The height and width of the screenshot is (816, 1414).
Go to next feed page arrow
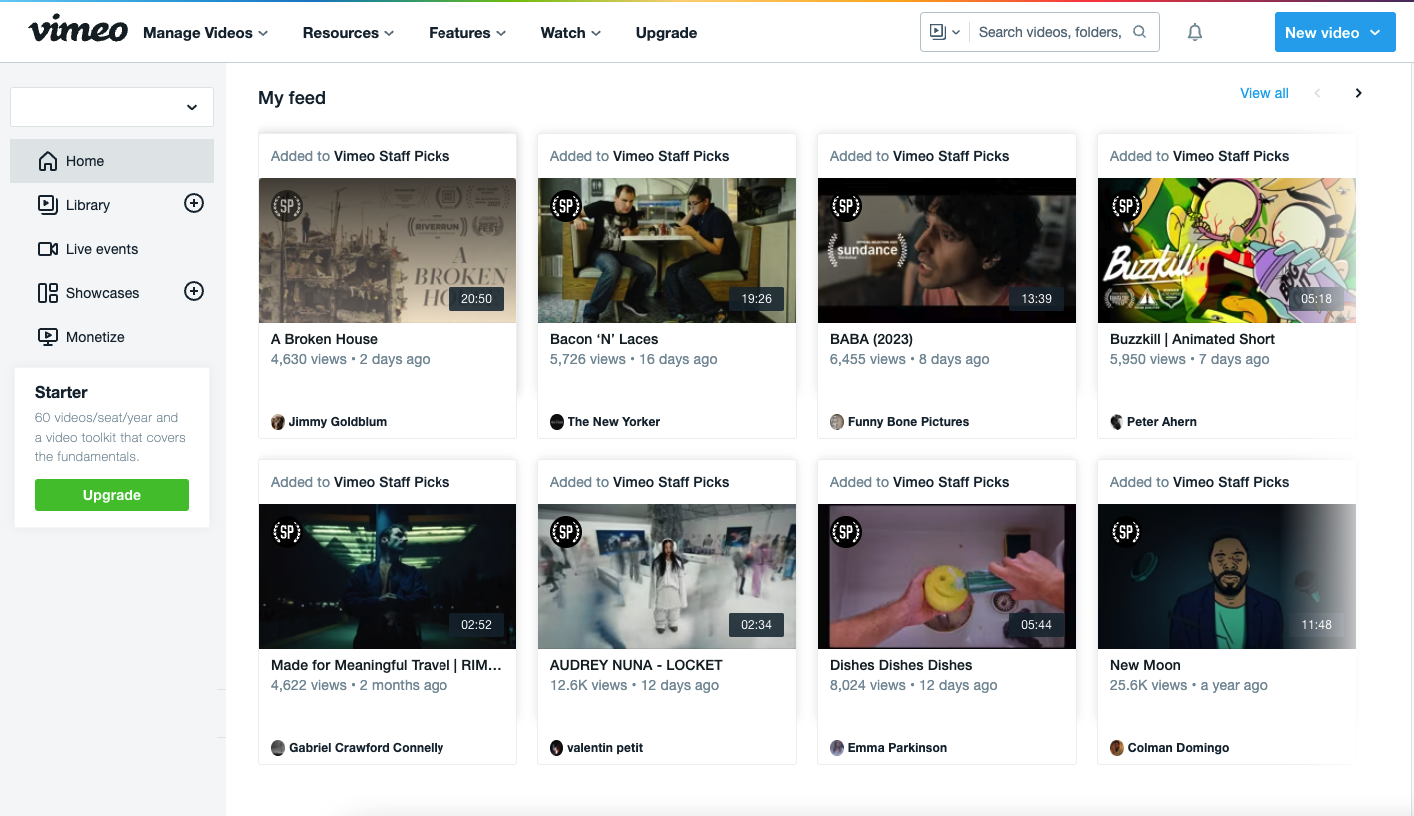coord(1358,93)
